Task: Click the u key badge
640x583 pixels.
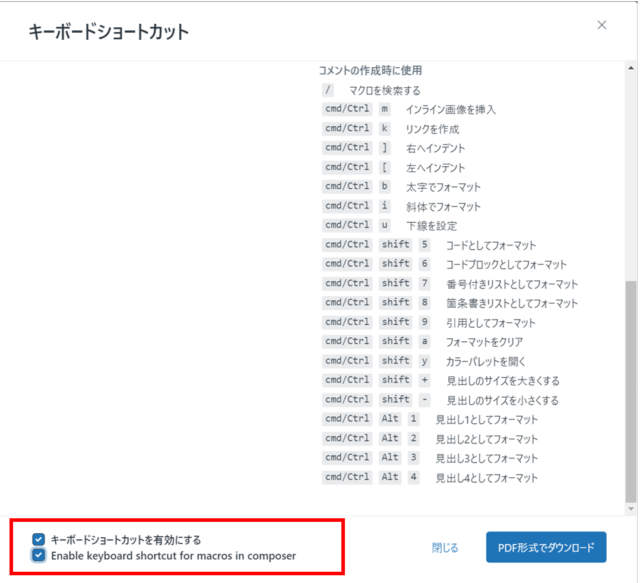Action: click(x=384, y=225)
